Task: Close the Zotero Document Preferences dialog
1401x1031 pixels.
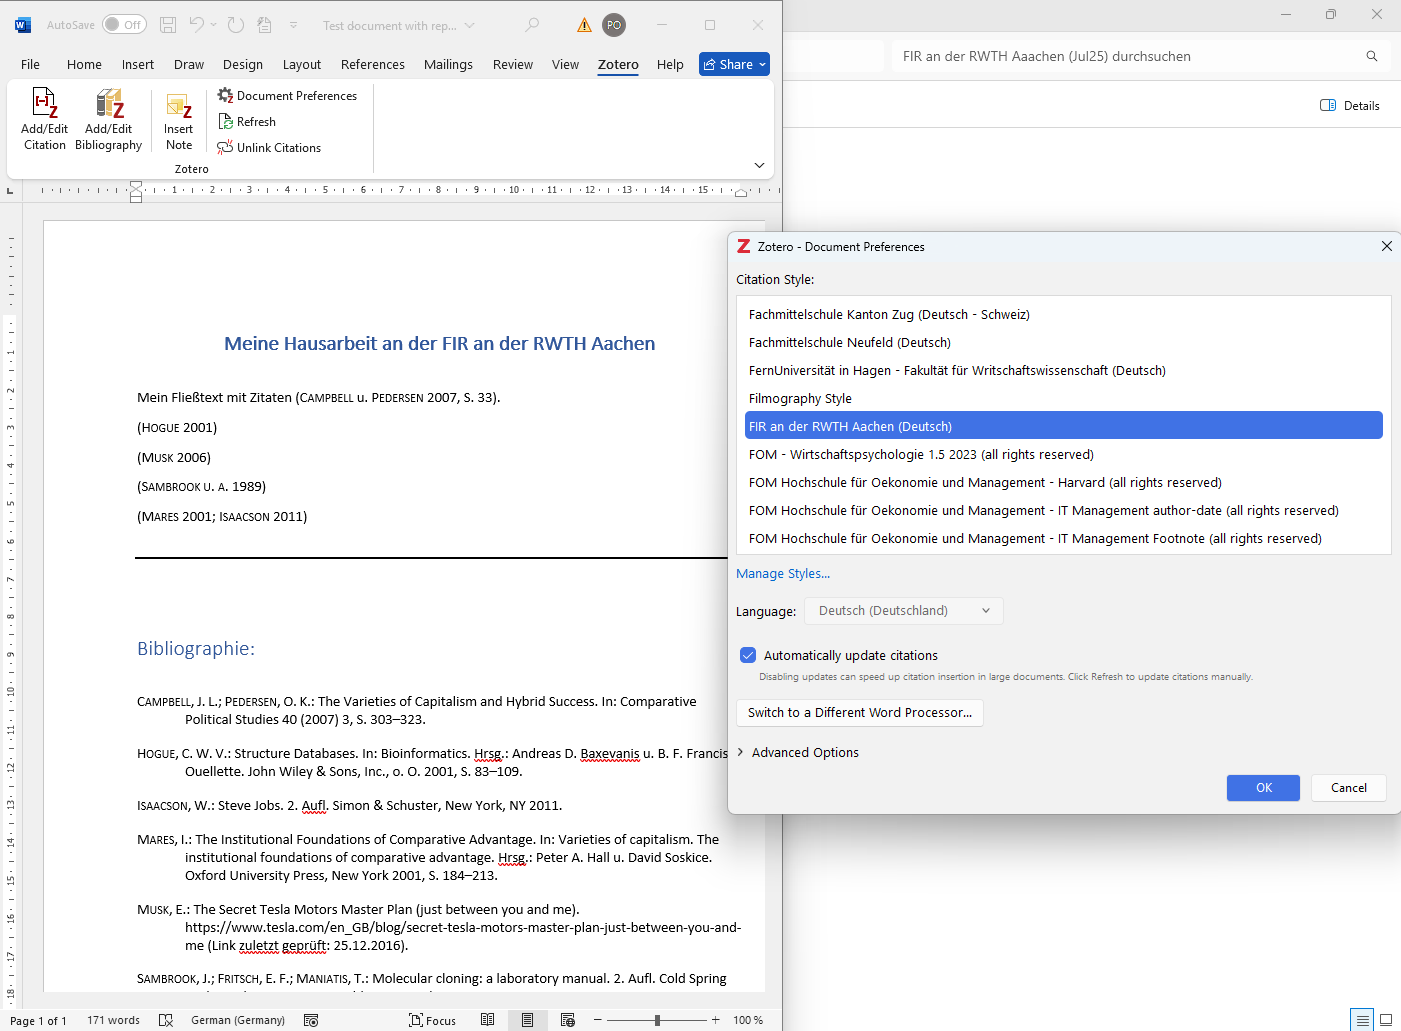Action: coord(1386,246)
